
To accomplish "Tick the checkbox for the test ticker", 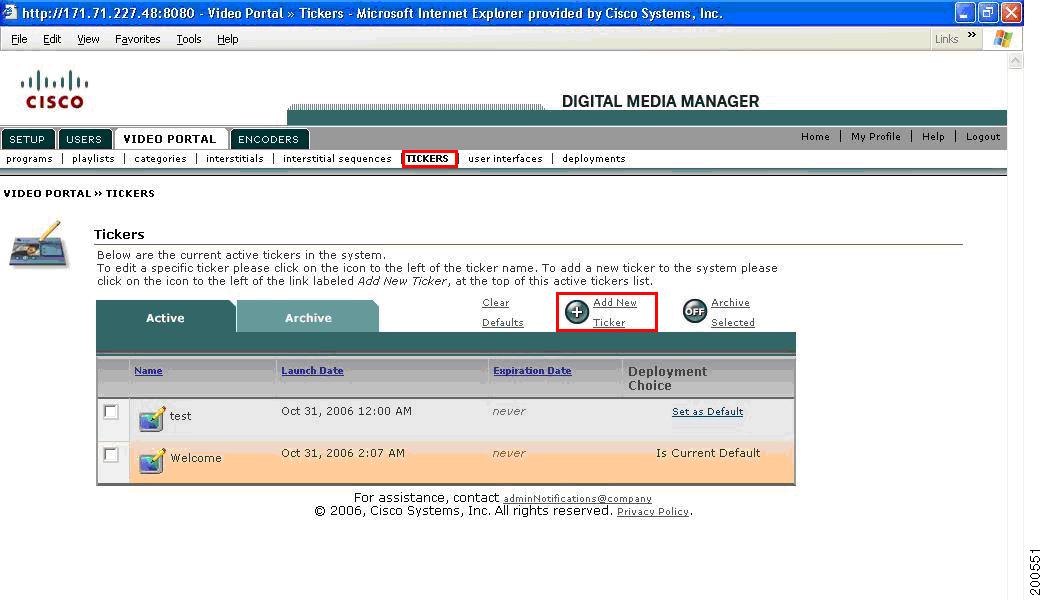I will pyautogui.click(x=111, y=412).
